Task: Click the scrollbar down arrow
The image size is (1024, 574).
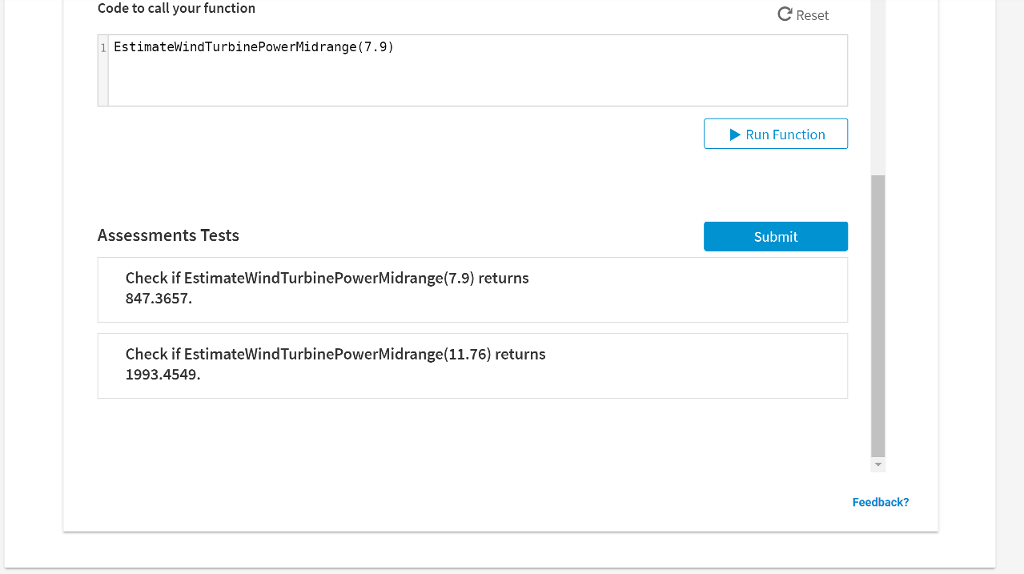Action: tap(878, 465)
